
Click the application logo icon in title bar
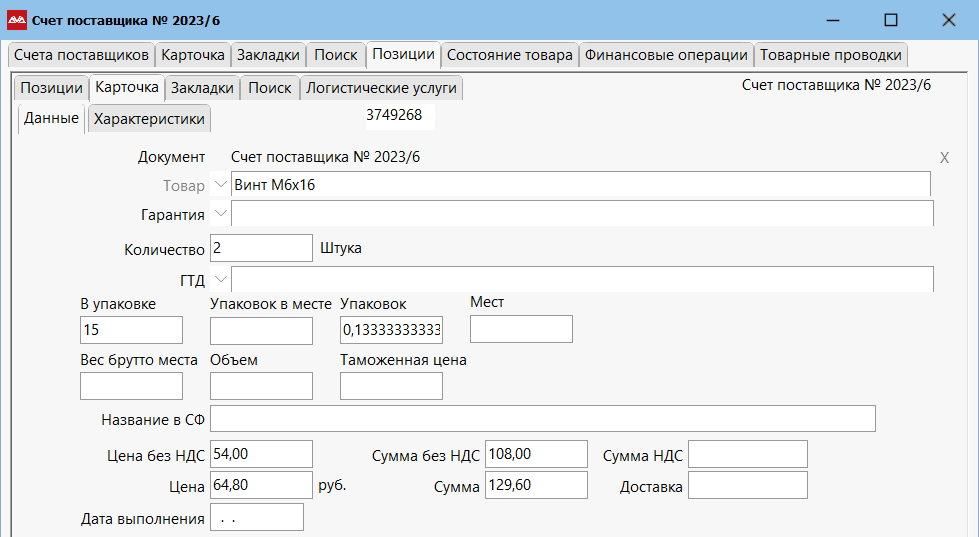pos(17,20)
